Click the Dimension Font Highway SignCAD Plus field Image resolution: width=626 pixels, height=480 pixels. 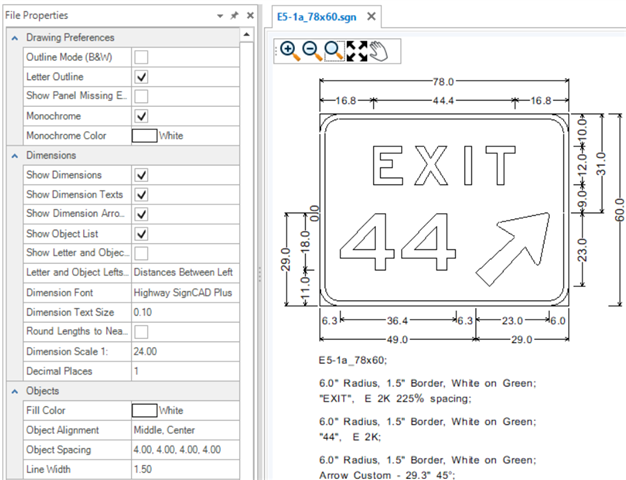[185, 292]
